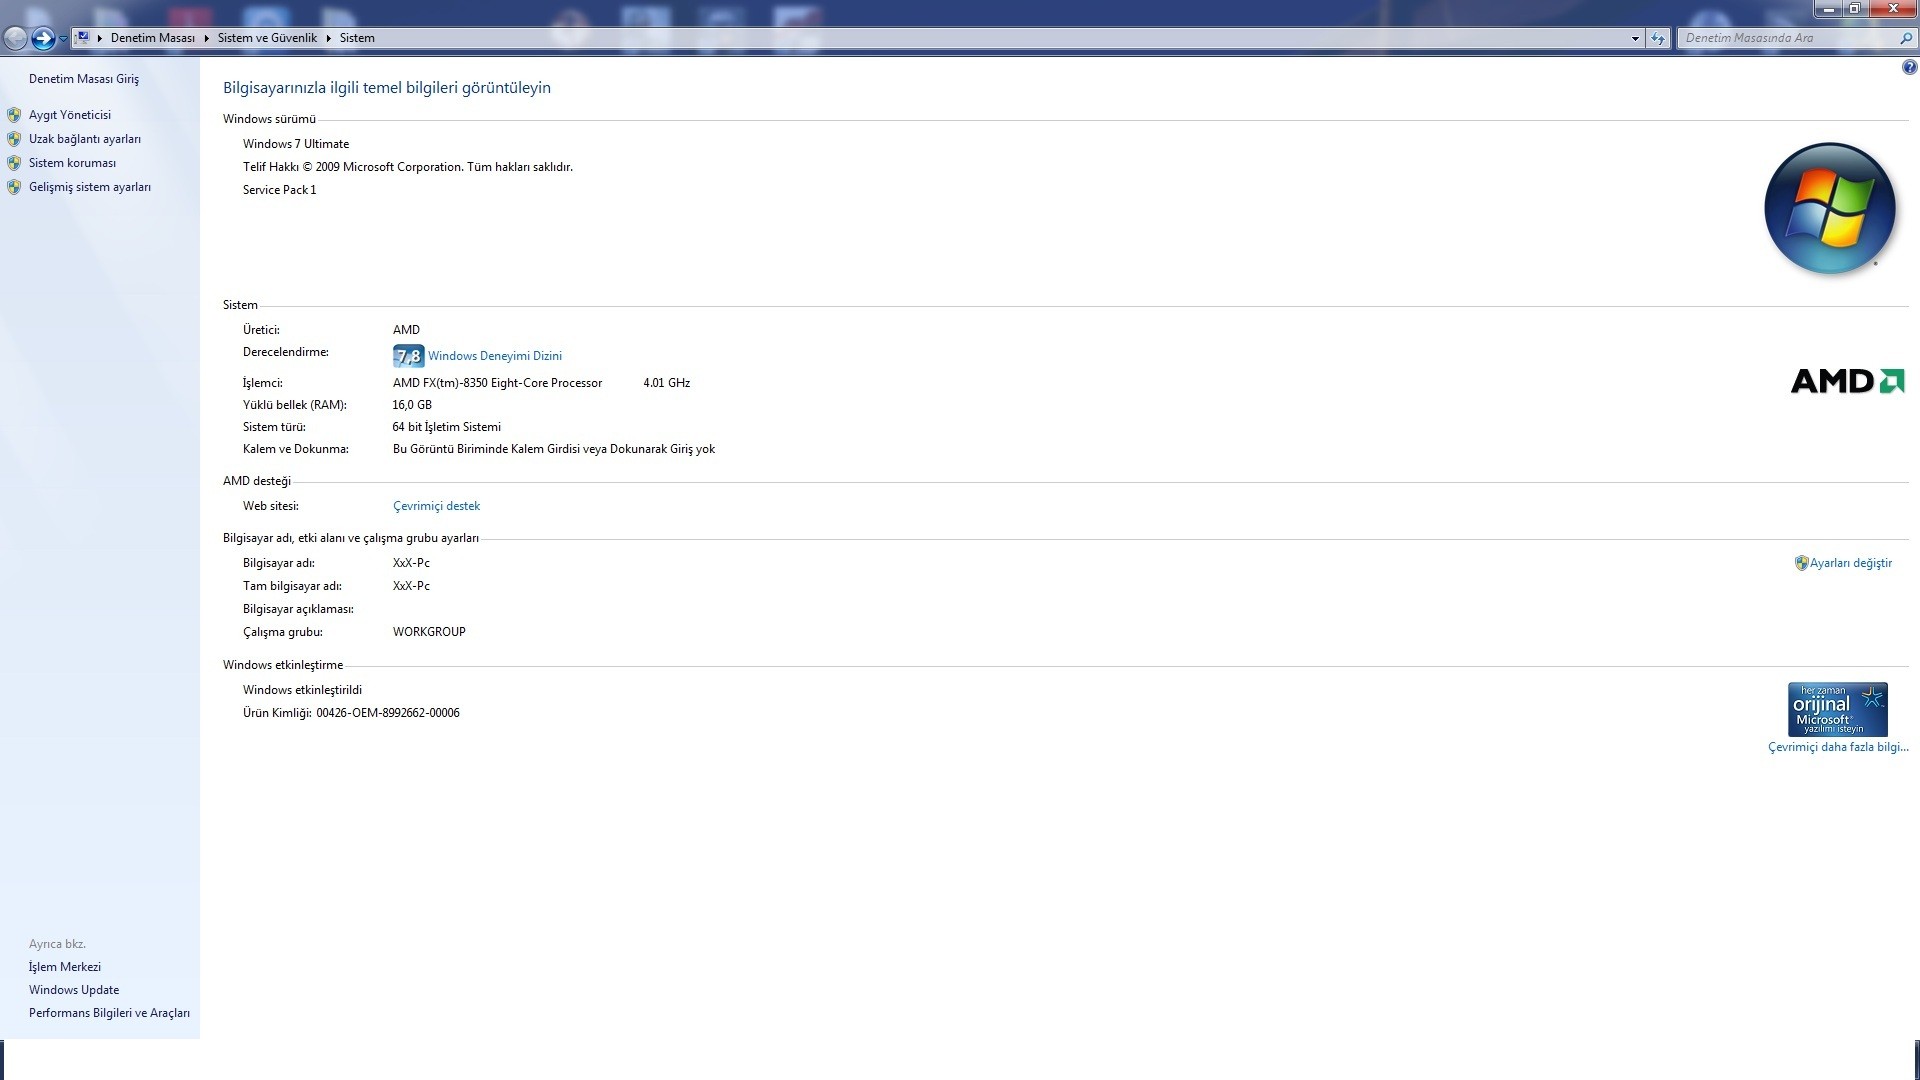
Task: Click the WORKGROUP value
Action: click(429, 632)
